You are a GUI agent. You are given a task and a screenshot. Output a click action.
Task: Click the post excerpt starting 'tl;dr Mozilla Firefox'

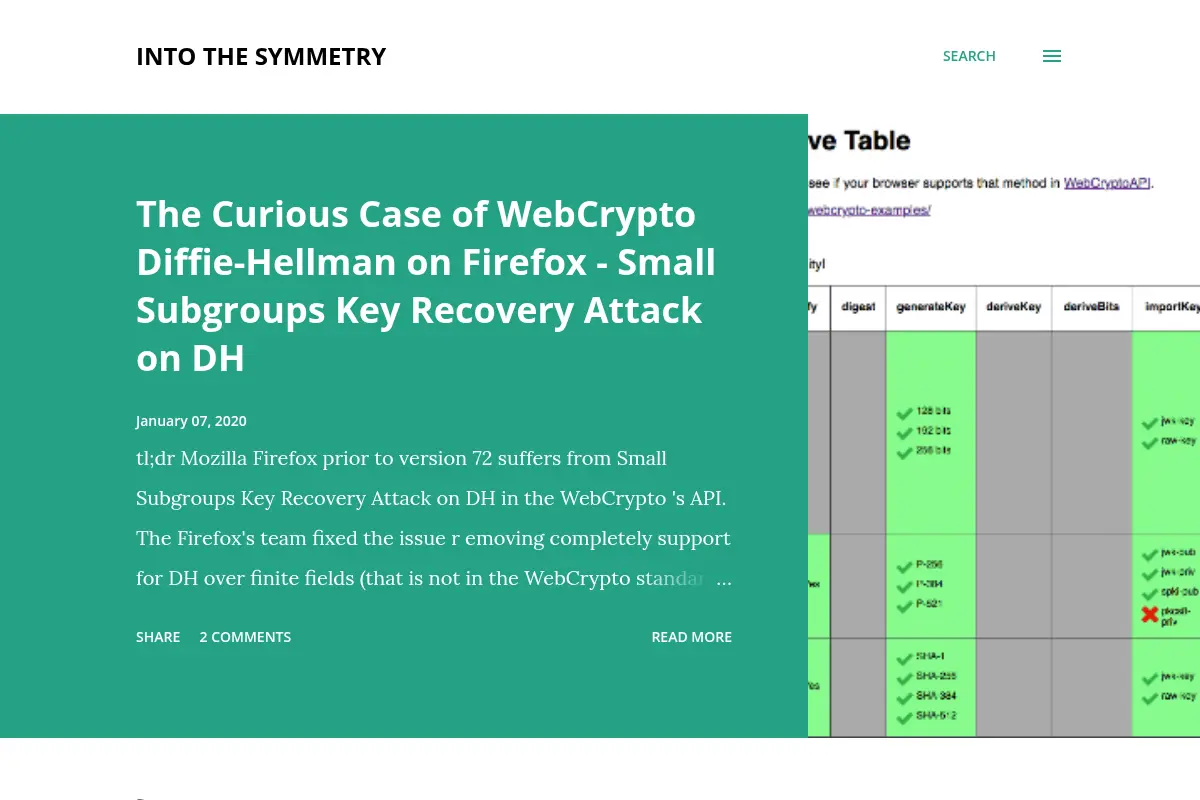click(434, 518)
